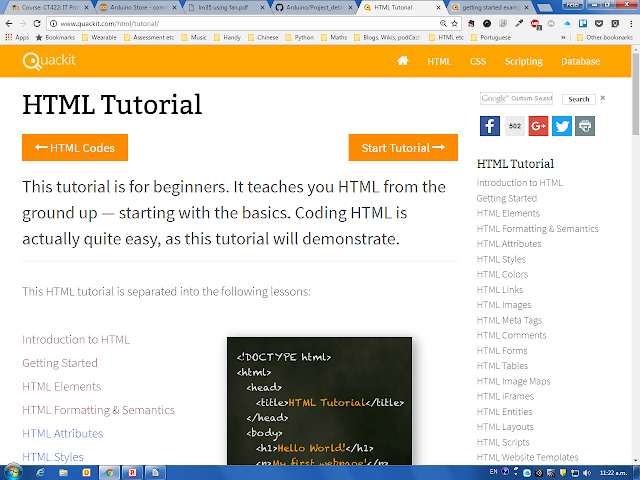
Task: Open the Scripting nav menu item
Action: (524, 61)
